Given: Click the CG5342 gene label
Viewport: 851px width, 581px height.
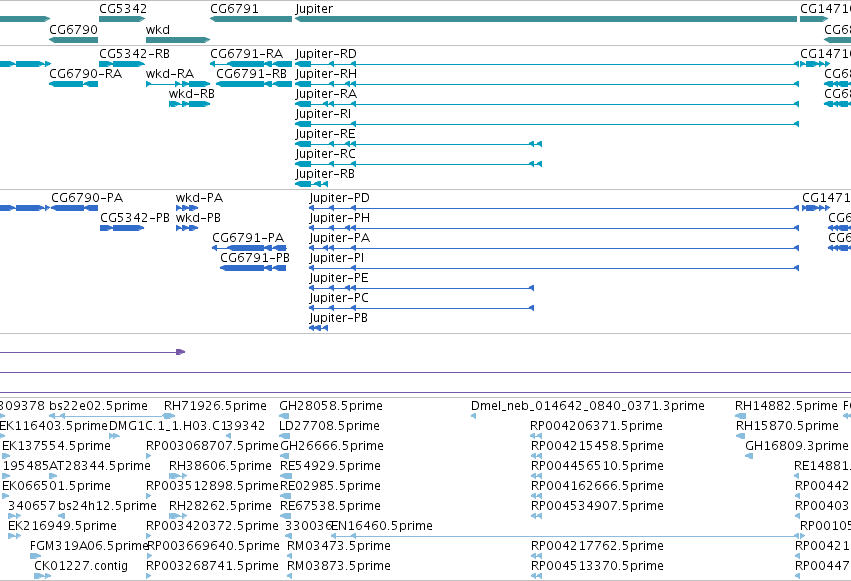Looking at the screenshot, I should click(123, 9).
